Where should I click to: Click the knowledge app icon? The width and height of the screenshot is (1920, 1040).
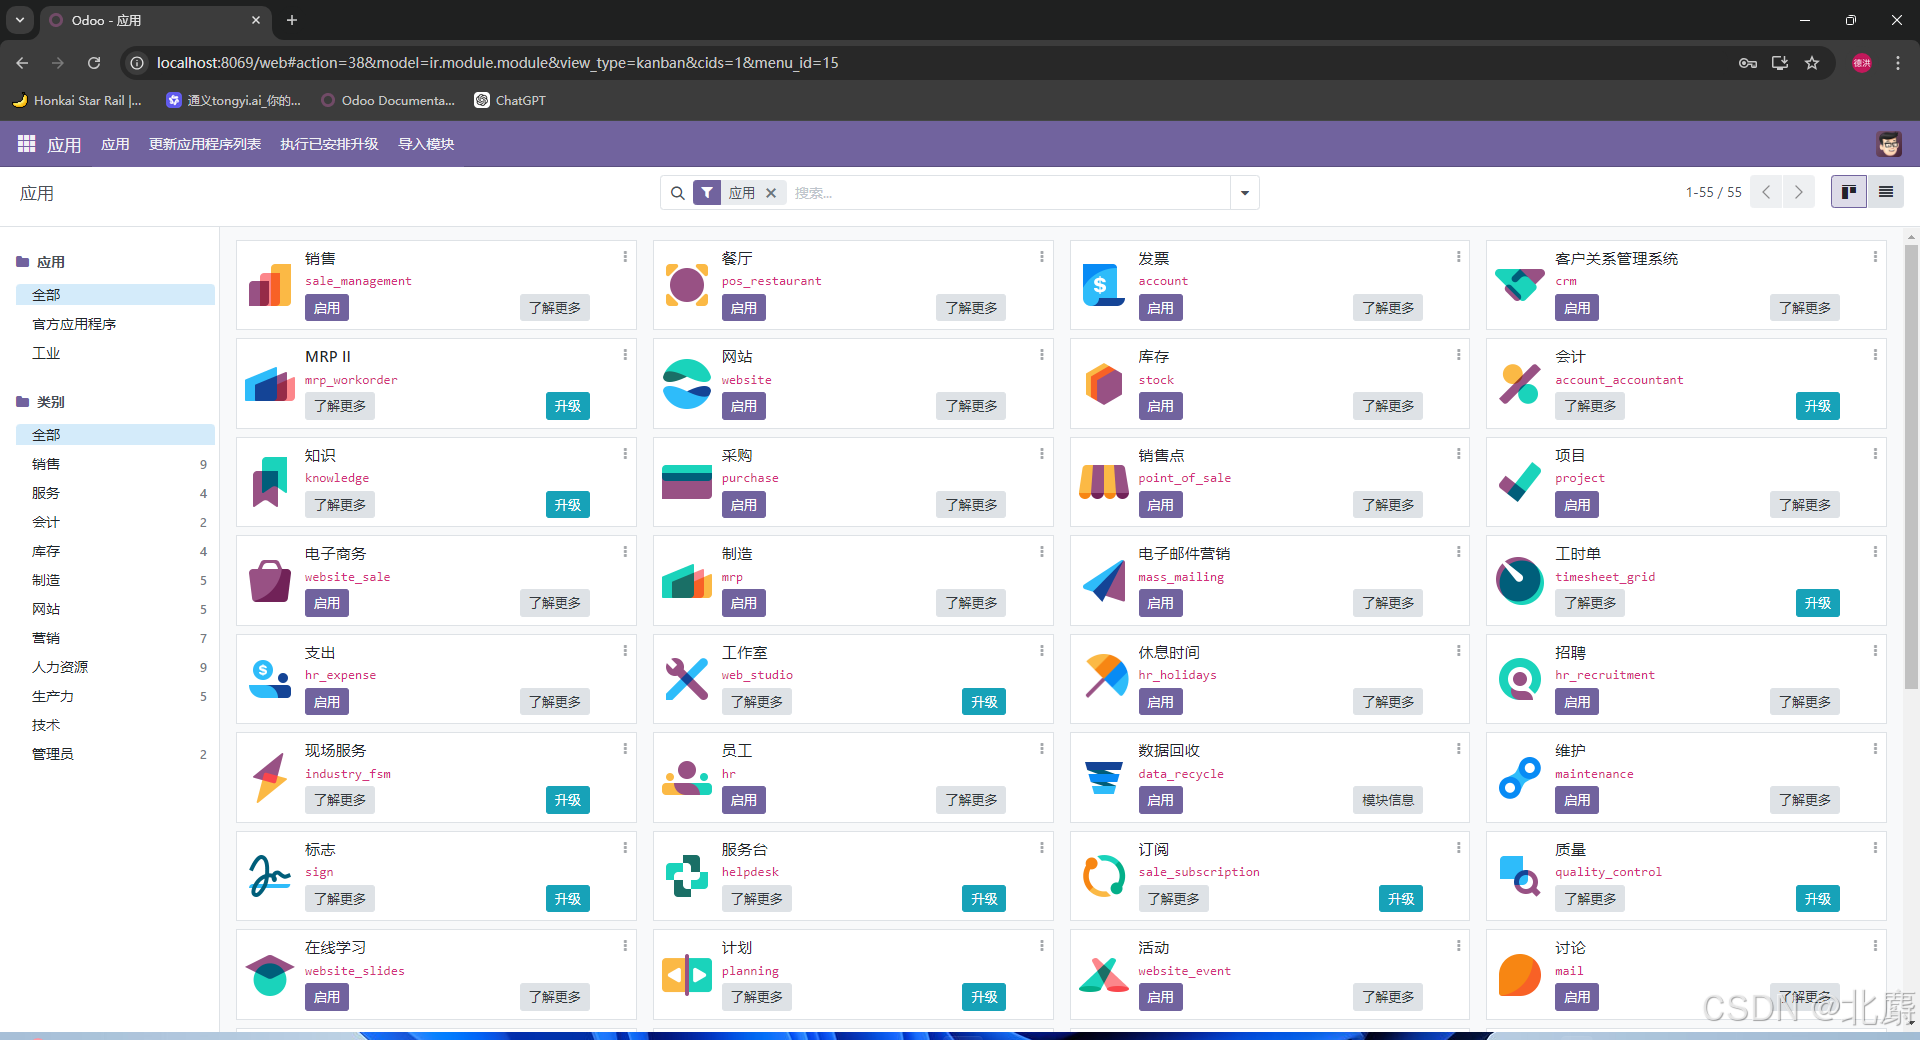pyautogui.click(x=270, y=482)
